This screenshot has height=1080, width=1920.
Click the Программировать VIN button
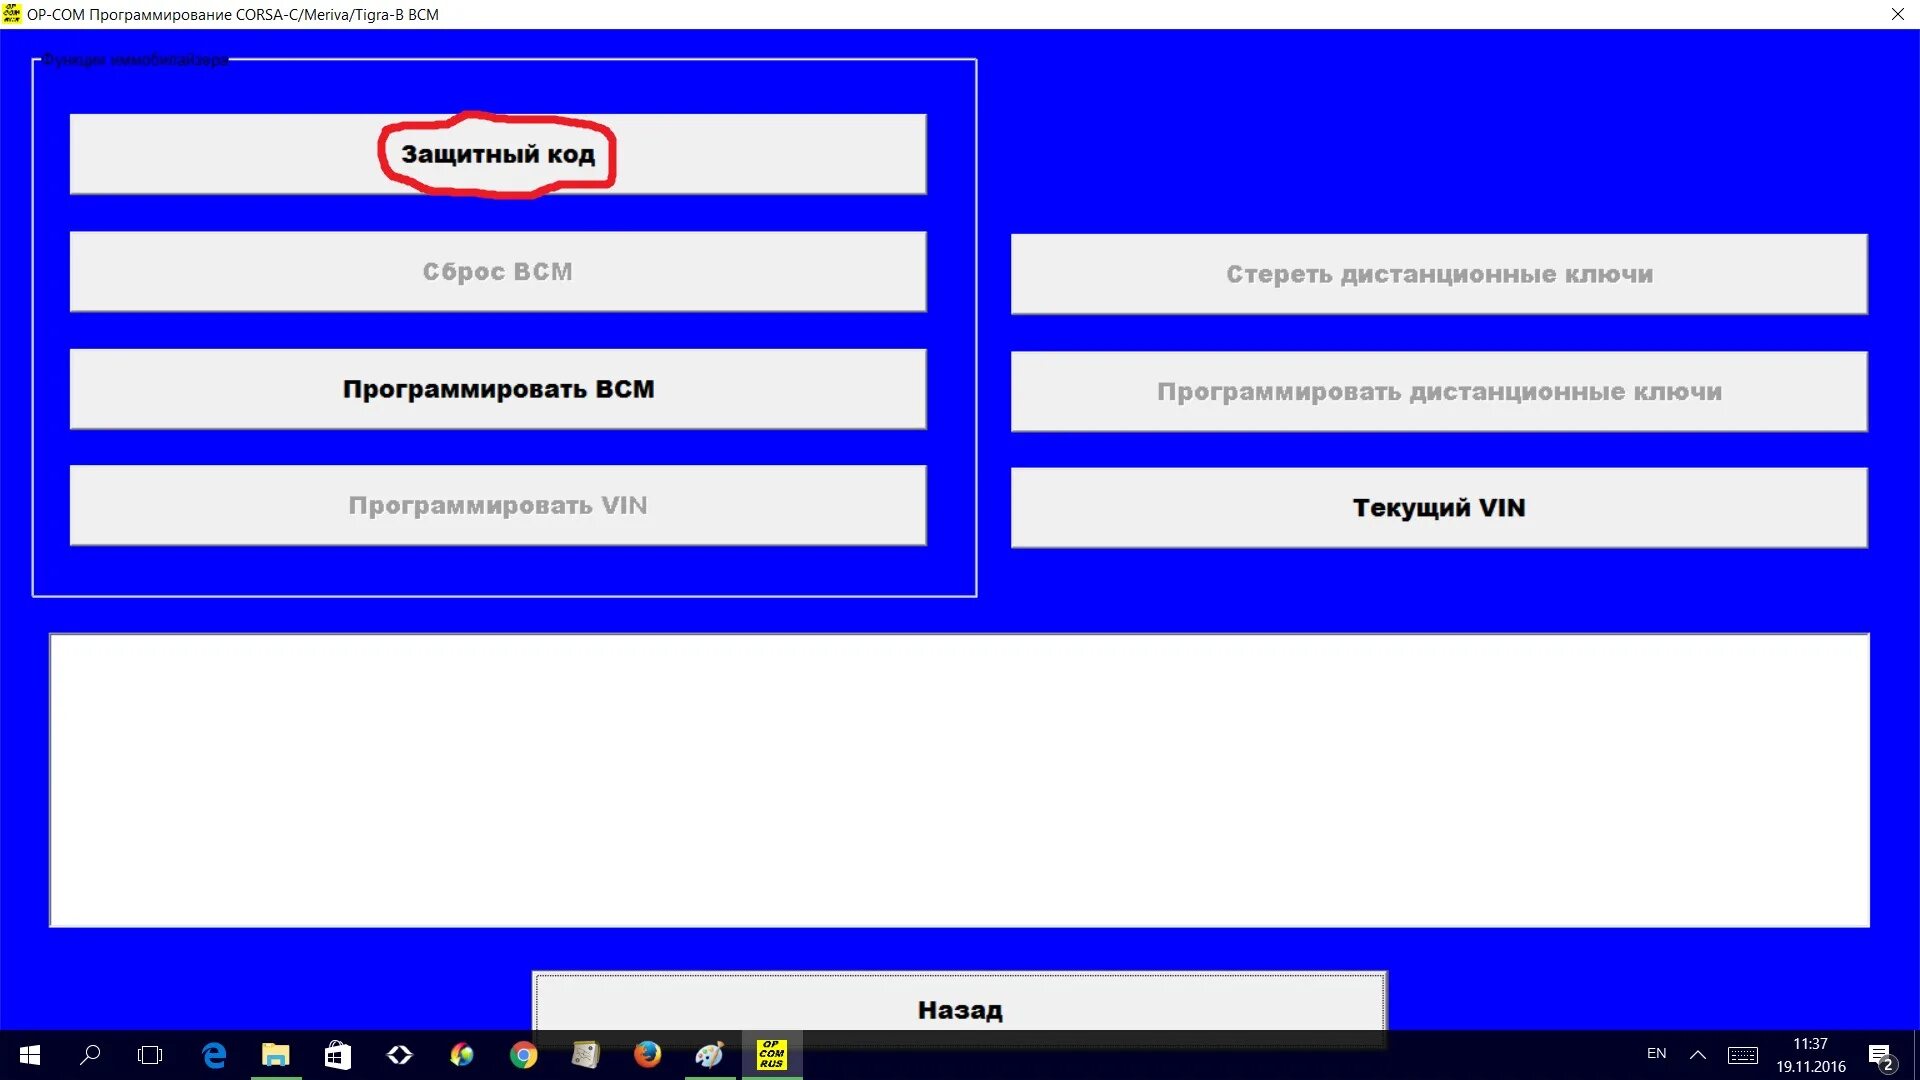click(x=498, y=506)
